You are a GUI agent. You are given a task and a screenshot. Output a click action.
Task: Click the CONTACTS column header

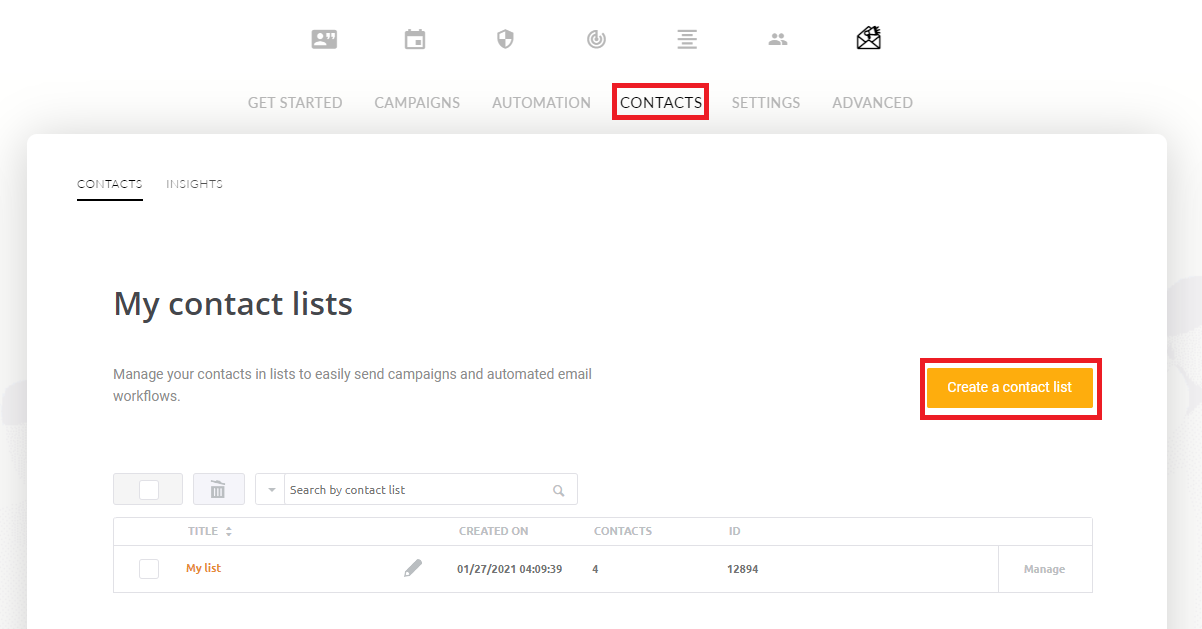point(623,531)
